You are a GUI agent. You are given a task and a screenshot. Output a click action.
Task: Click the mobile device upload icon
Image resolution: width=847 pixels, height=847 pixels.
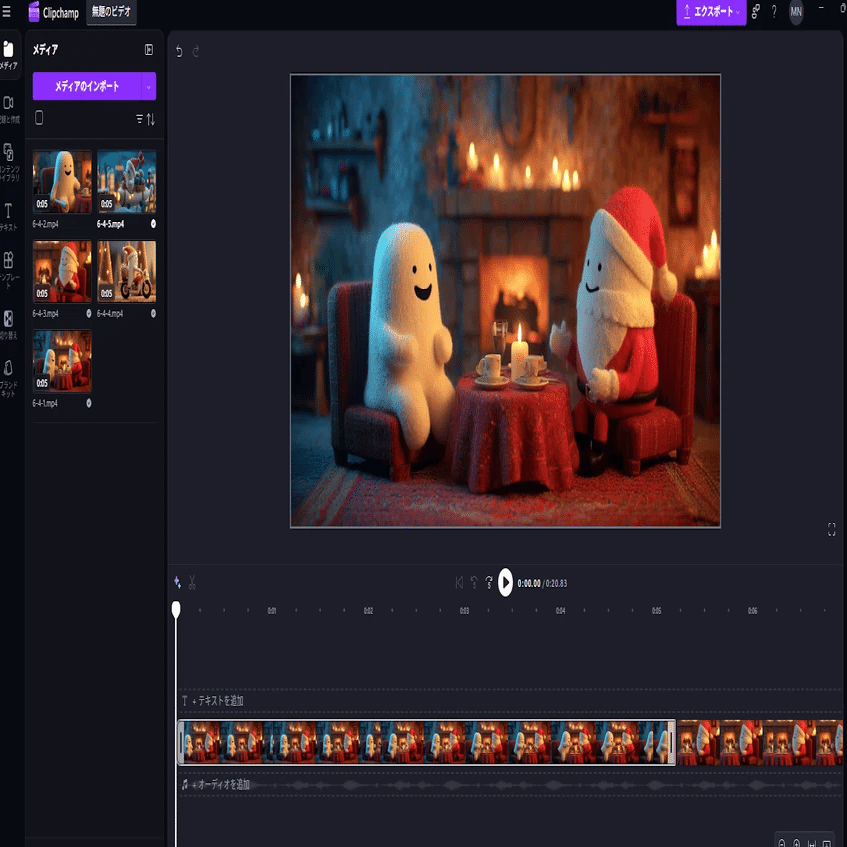[x=39, y=118]
